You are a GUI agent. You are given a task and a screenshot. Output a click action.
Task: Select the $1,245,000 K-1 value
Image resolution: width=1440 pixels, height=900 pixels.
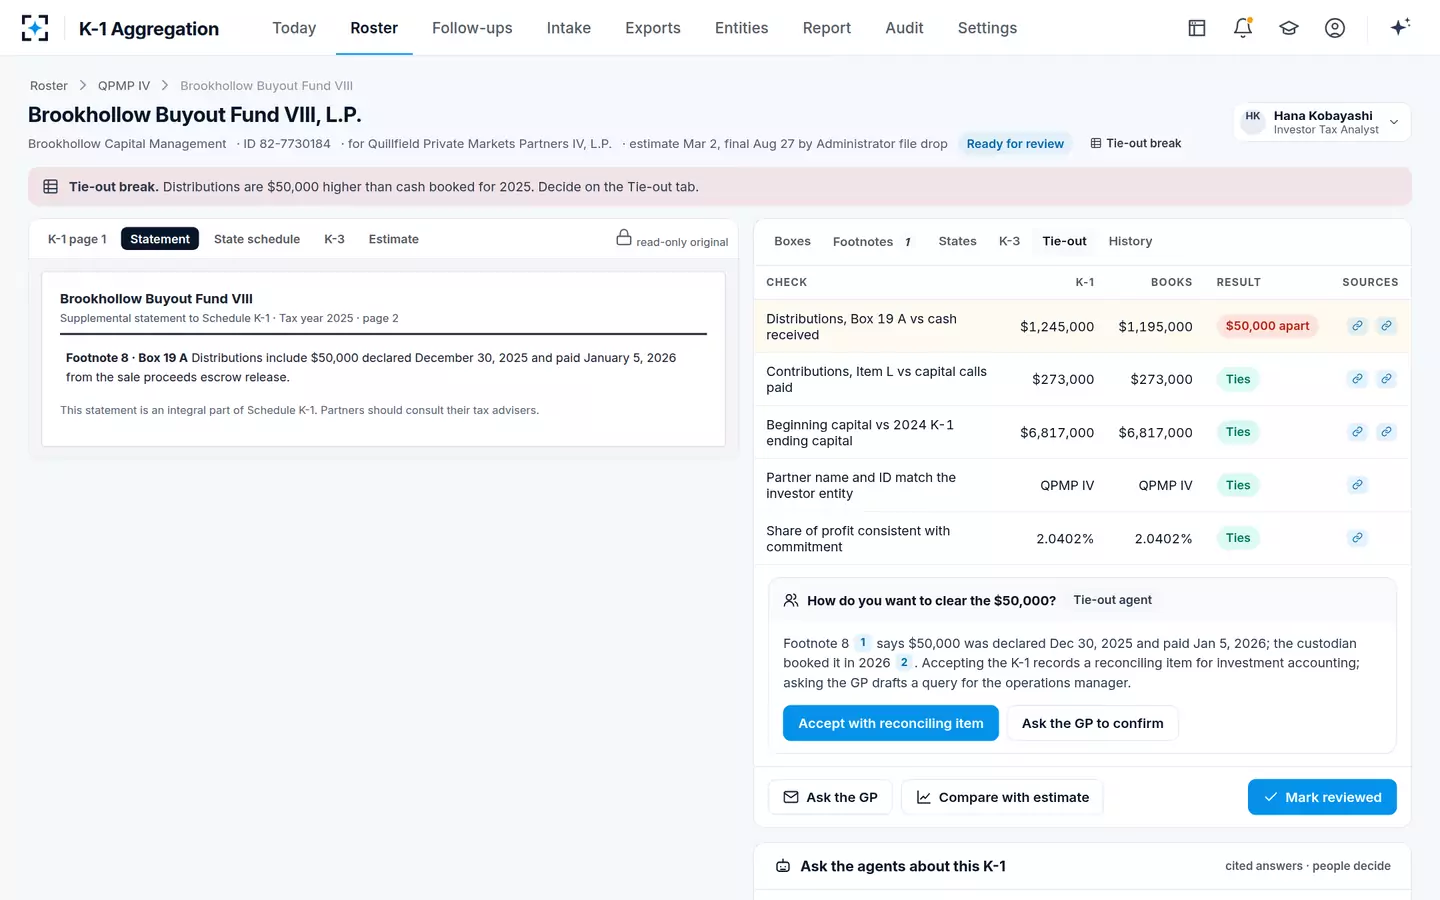coord(1057,327)
